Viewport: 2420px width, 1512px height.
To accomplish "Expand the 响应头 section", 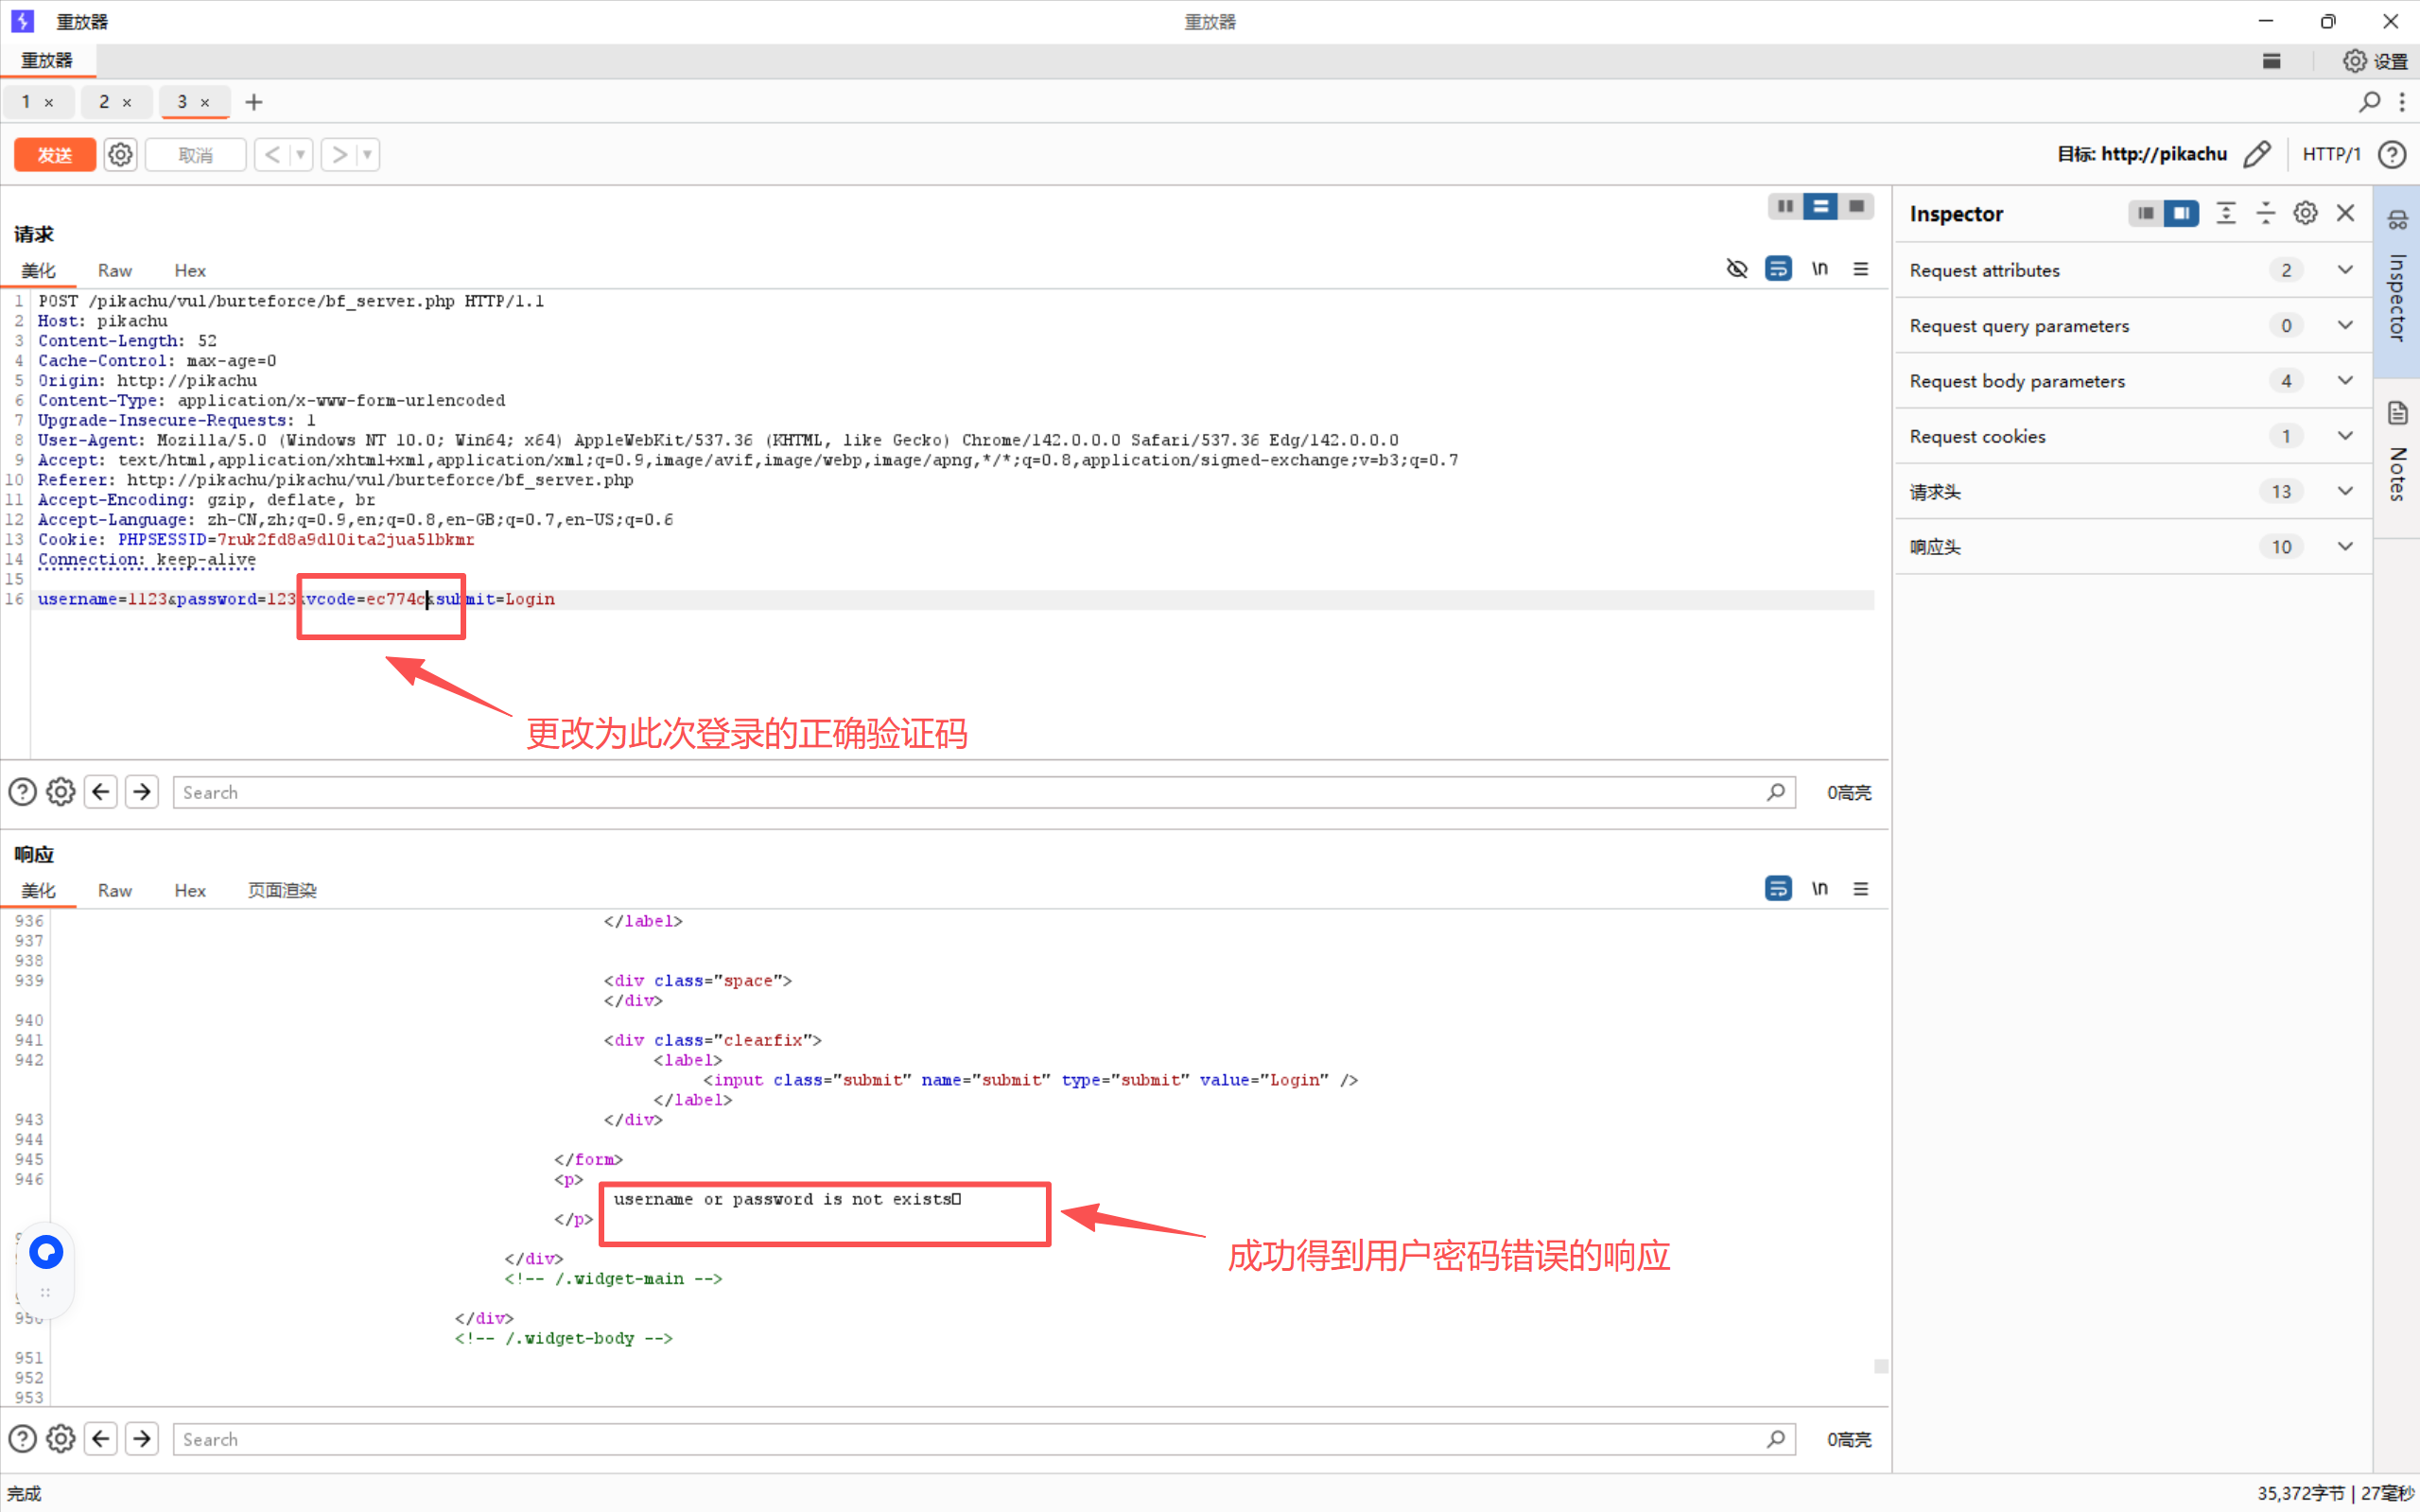I will tap(2345, 547).
